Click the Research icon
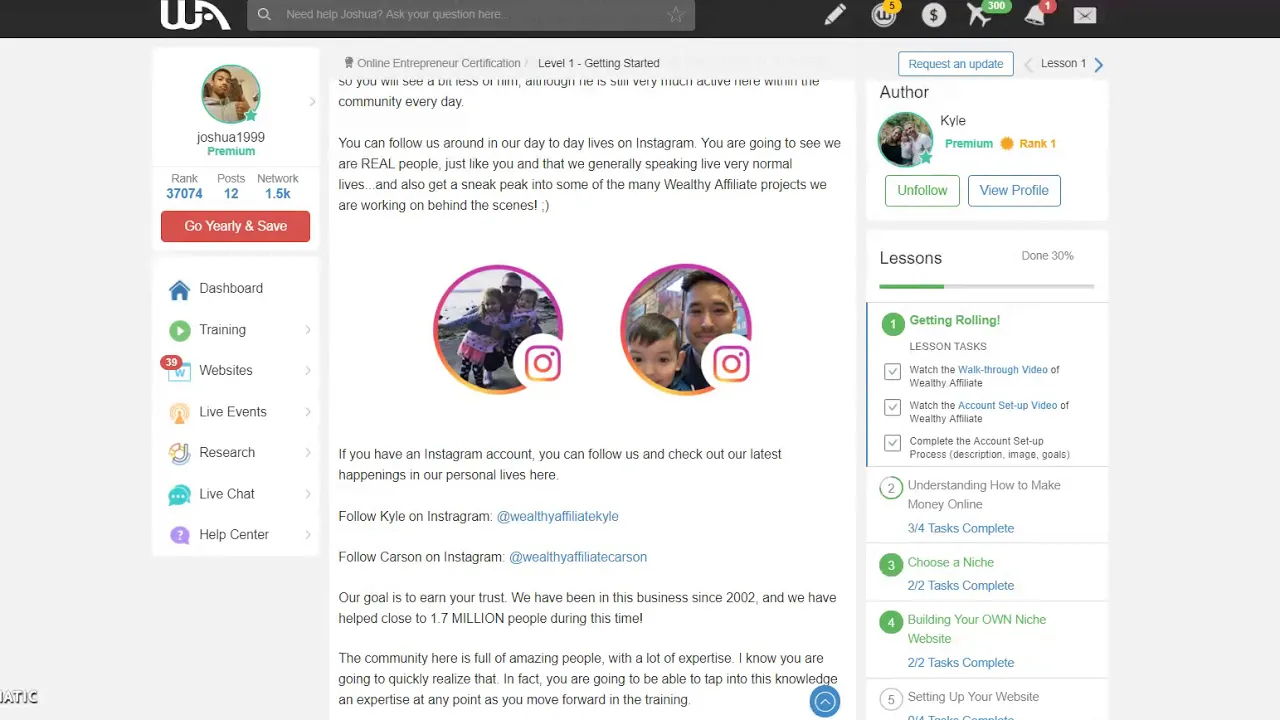Screen dimensions: 1280x720 [179, 453]
